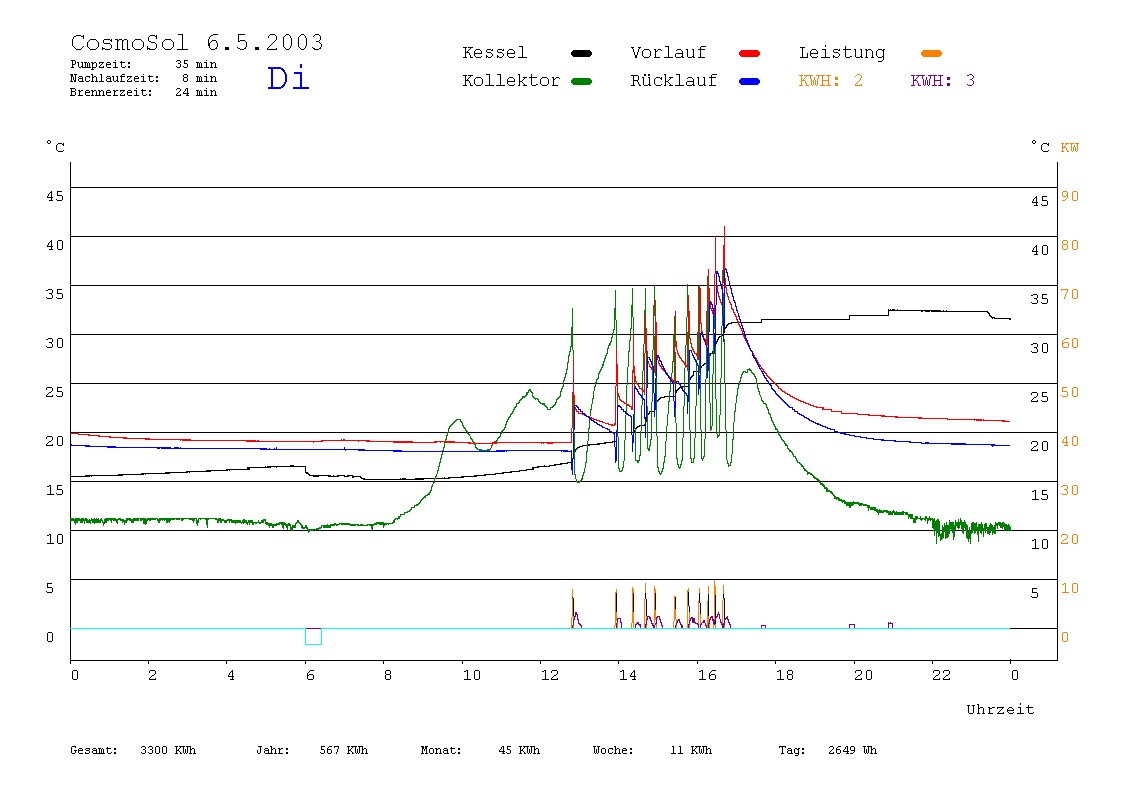This screenshot has width=1148, height=812.
Task: Click x-axis tick label '18'
Action: click(785, 675)
